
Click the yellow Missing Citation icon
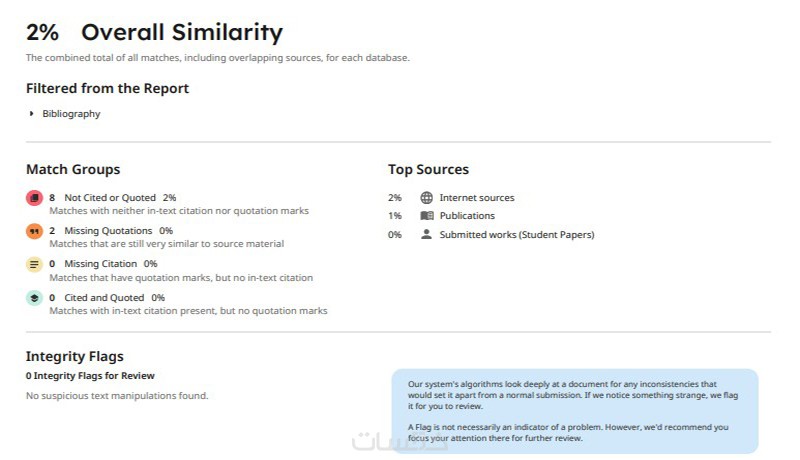[34, 265]
